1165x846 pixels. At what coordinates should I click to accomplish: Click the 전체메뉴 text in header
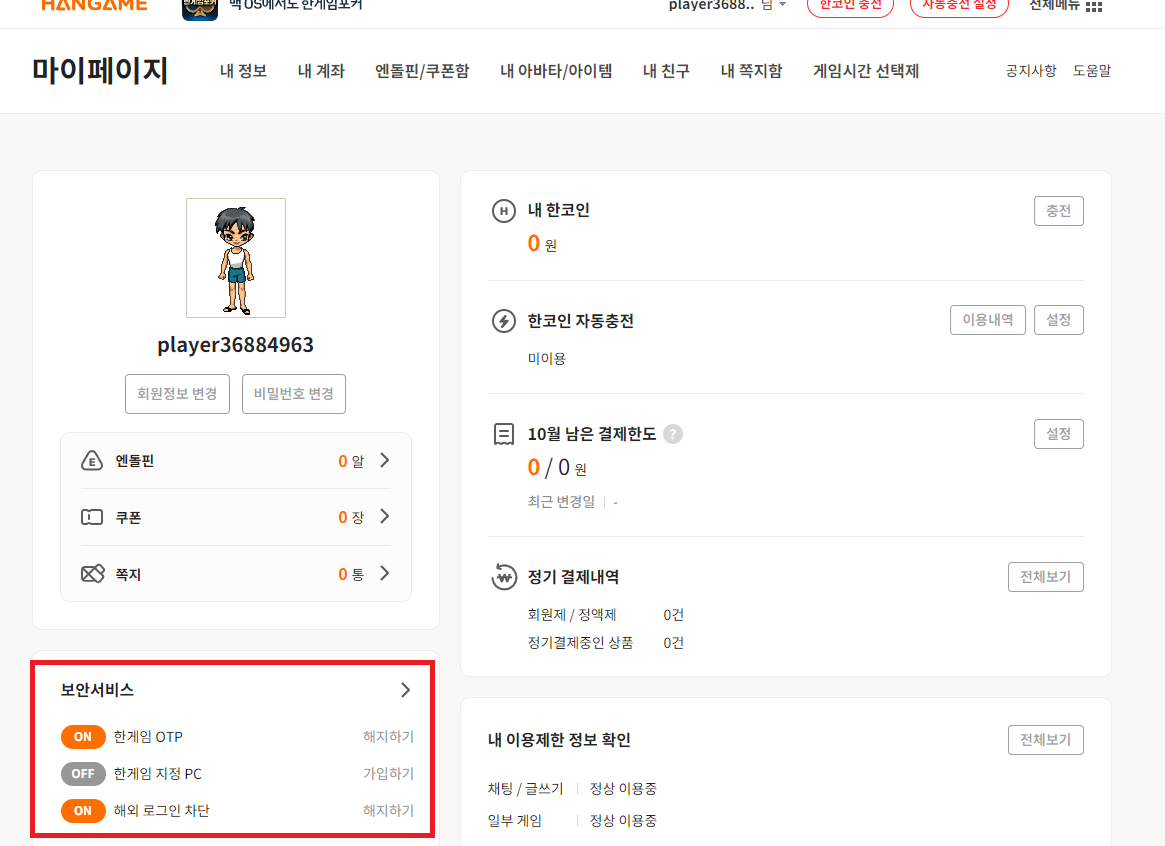coord(1054,6)
